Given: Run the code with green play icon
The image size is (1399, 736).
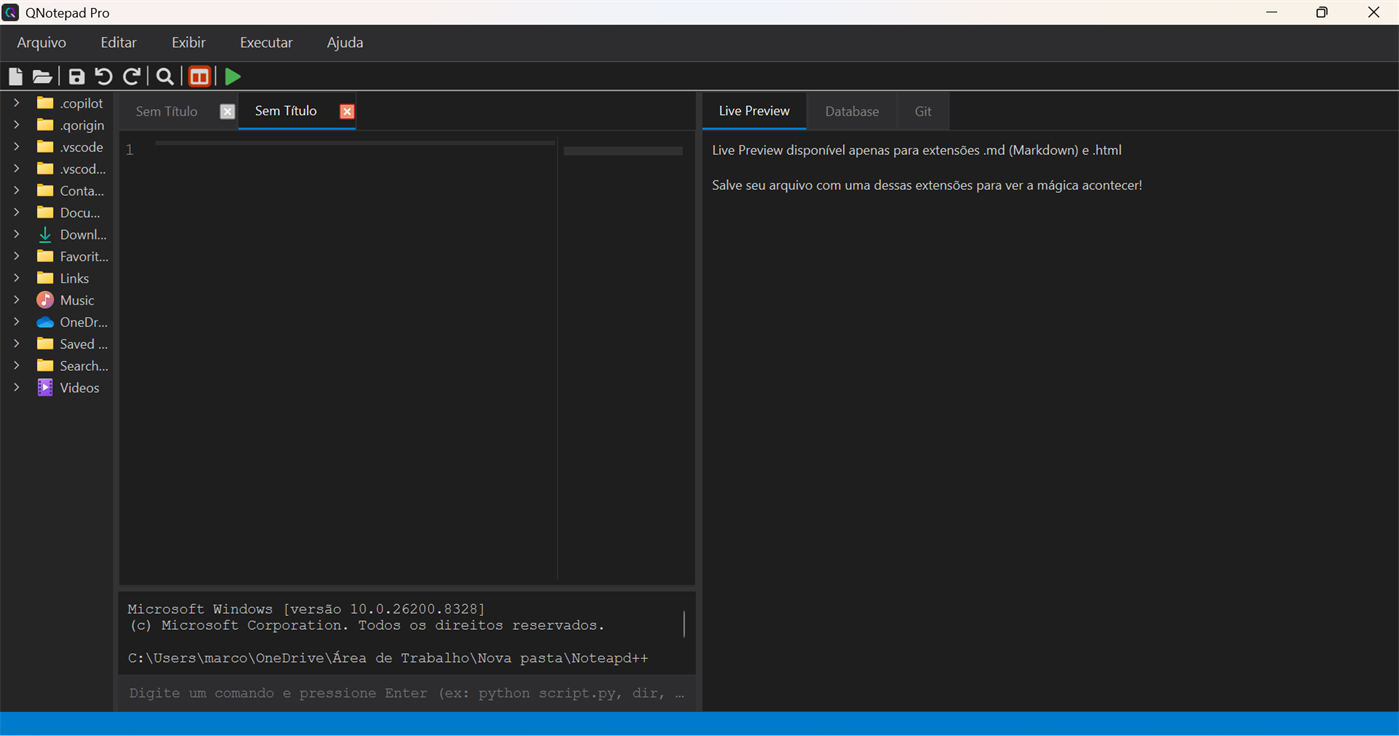Looking at the screenshot, I should (x=232, y=76).
